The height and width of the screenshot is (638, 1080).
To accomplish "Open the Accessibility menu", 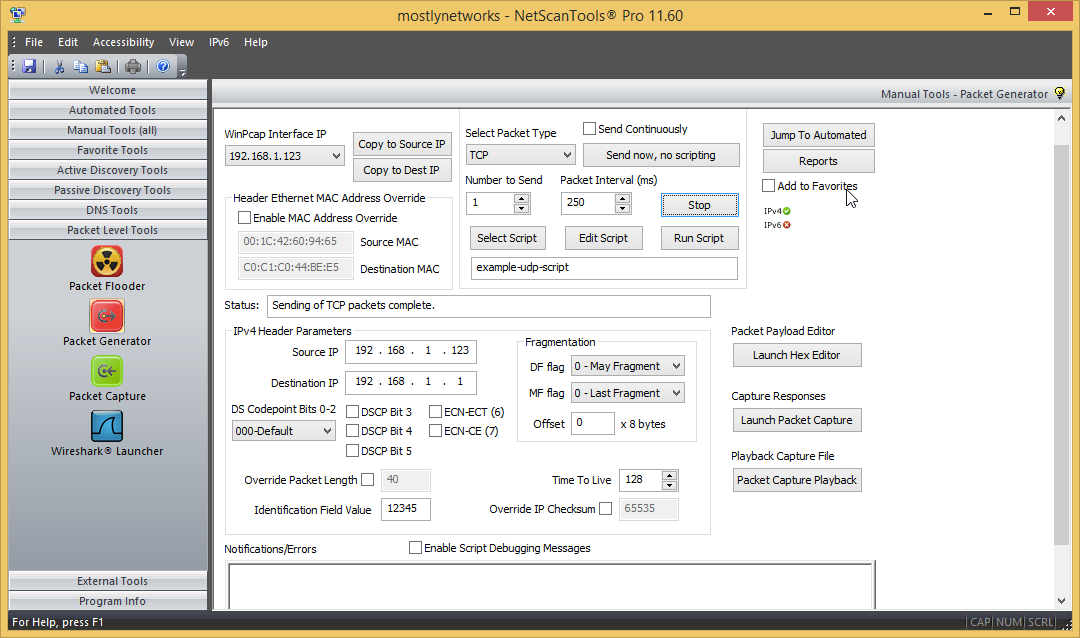I will 123,42.
